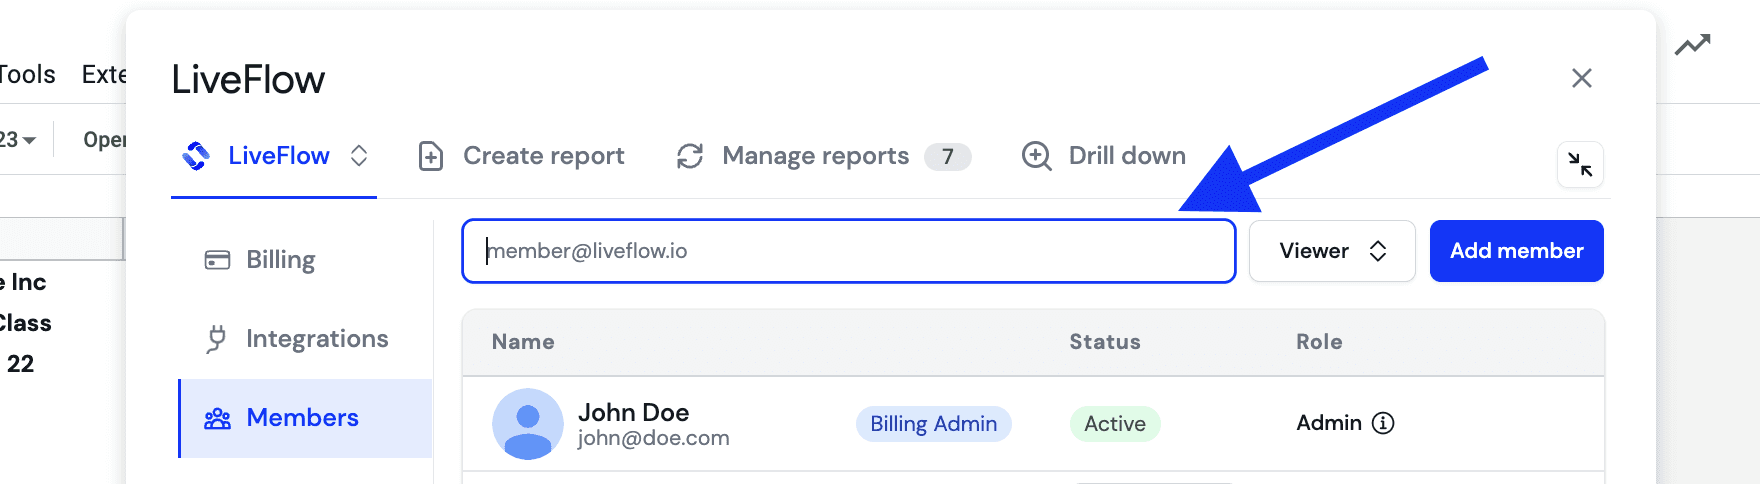Click the LiveFlow logo icon in tab
The height and width of the screenshot is (484, 1760).
[196, 156]
